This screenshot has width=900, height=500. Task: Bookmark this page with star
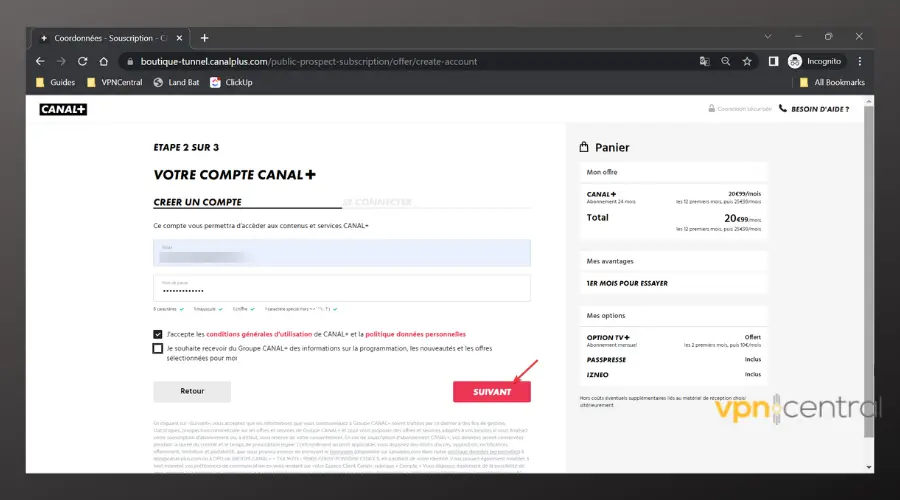pos(747,61)
